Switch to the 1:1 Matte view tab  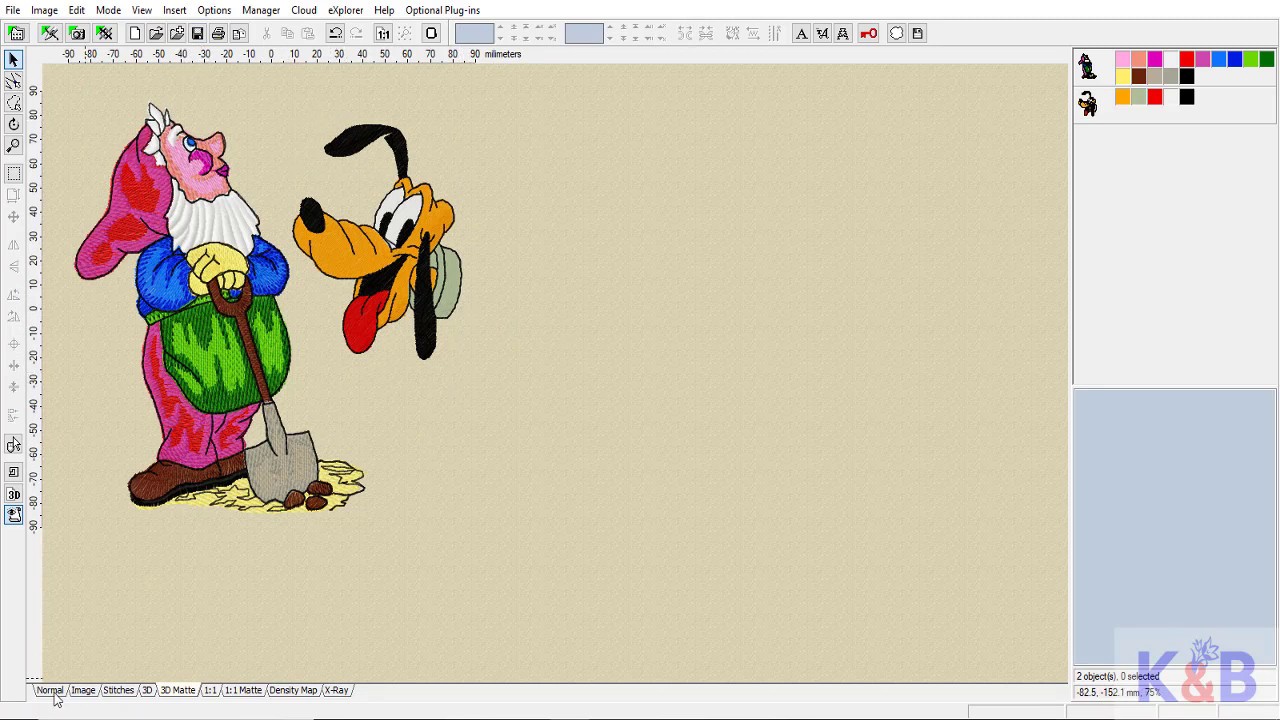tap(243, 690)
